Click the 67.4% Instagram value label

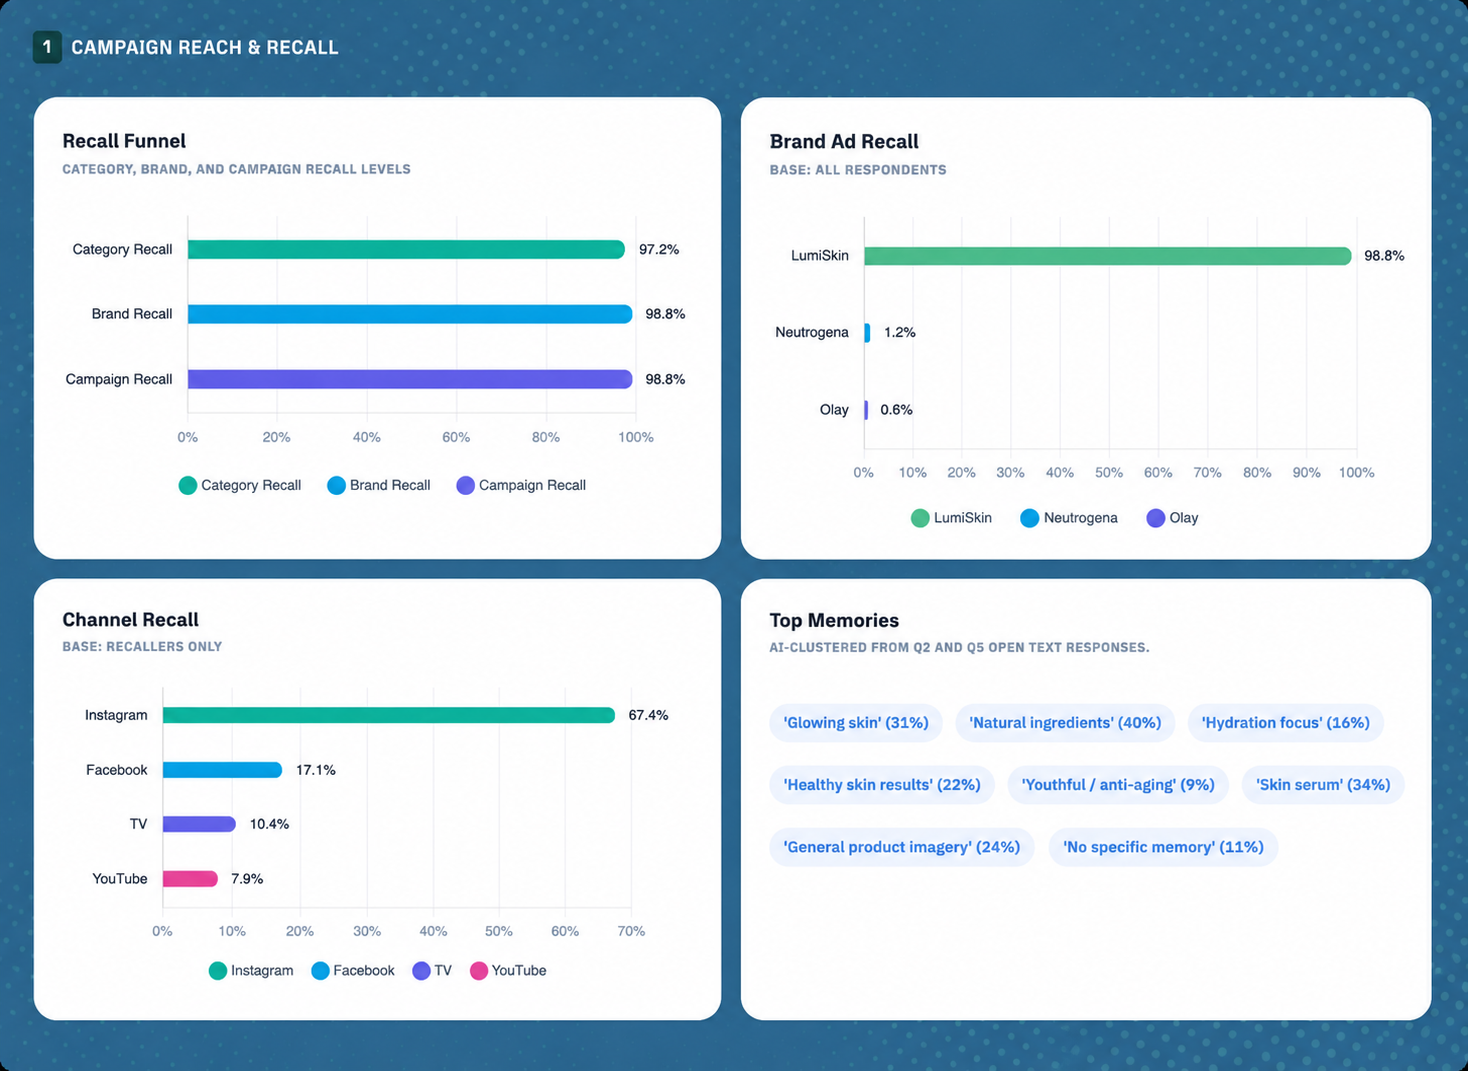click(x=648, y=715)
